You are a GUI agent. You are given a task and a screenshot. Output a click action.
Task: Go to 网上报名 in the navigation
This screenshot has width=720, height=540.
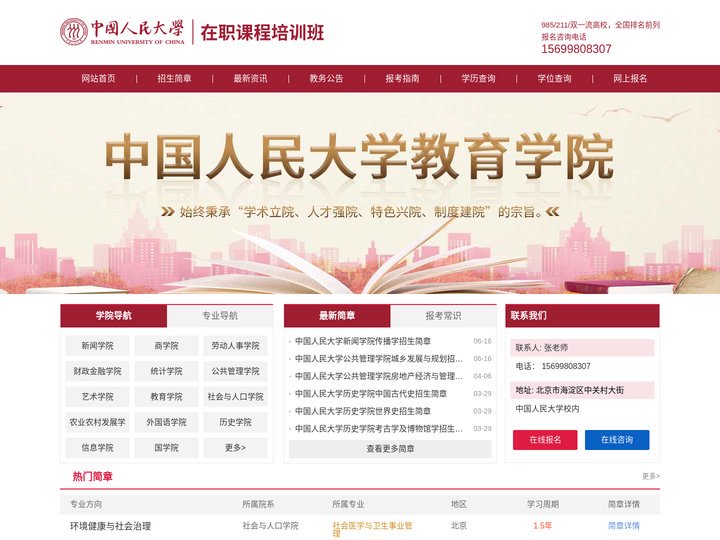(x=630, y=79)
